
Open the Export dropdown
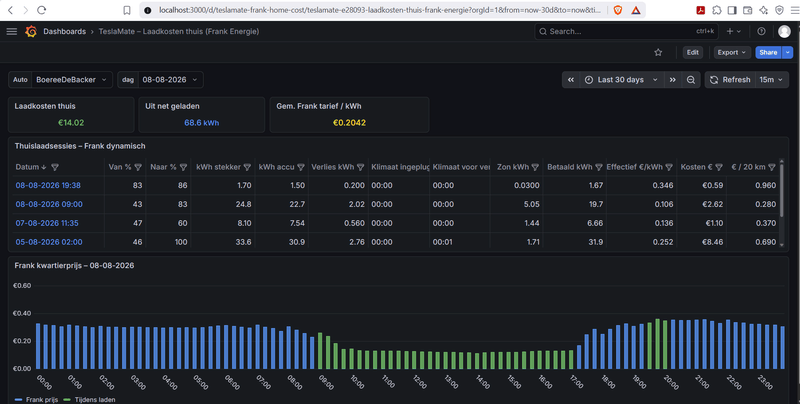(x=731, y=53)
